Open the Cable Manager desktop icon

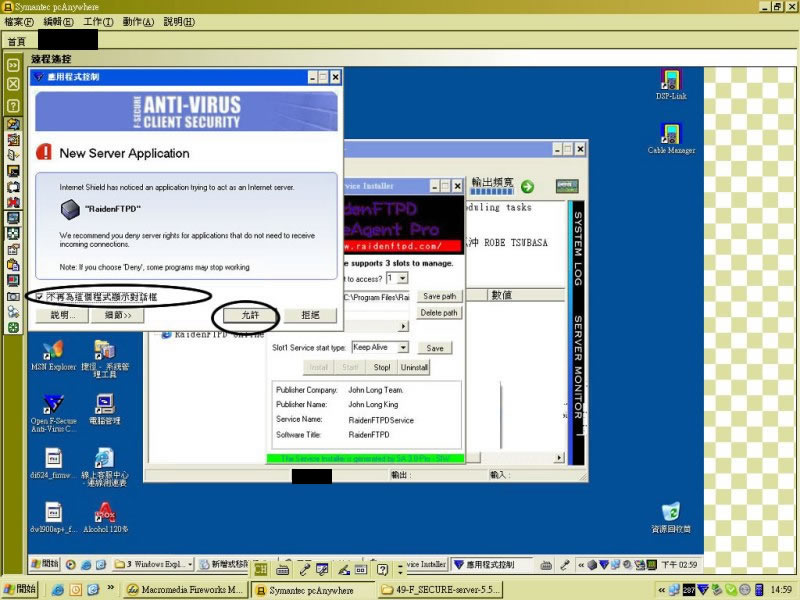(x=671, y=138)
